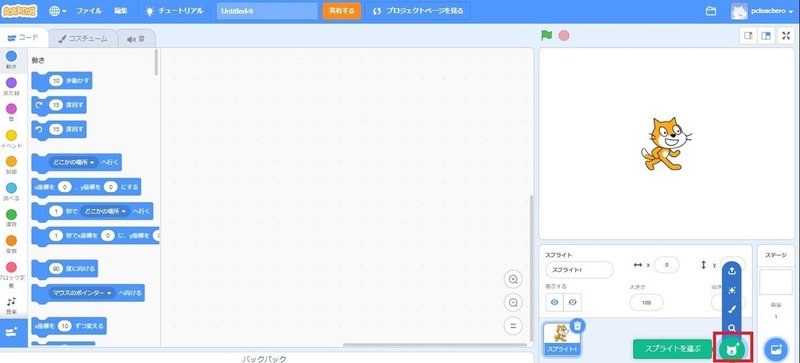
Task: Select the 動き blue category circle
Action: coord(11,56)
